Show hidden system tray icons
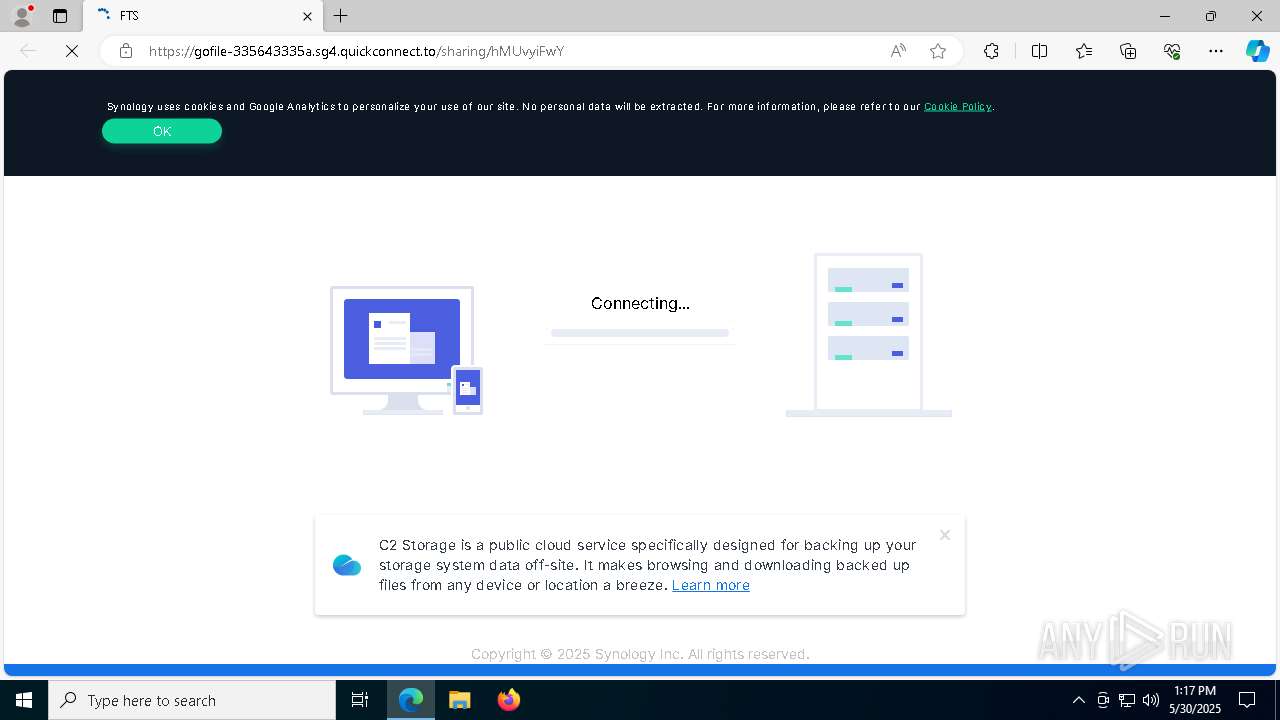This screenshot has height=720, width=1280. click(1078, 700)
